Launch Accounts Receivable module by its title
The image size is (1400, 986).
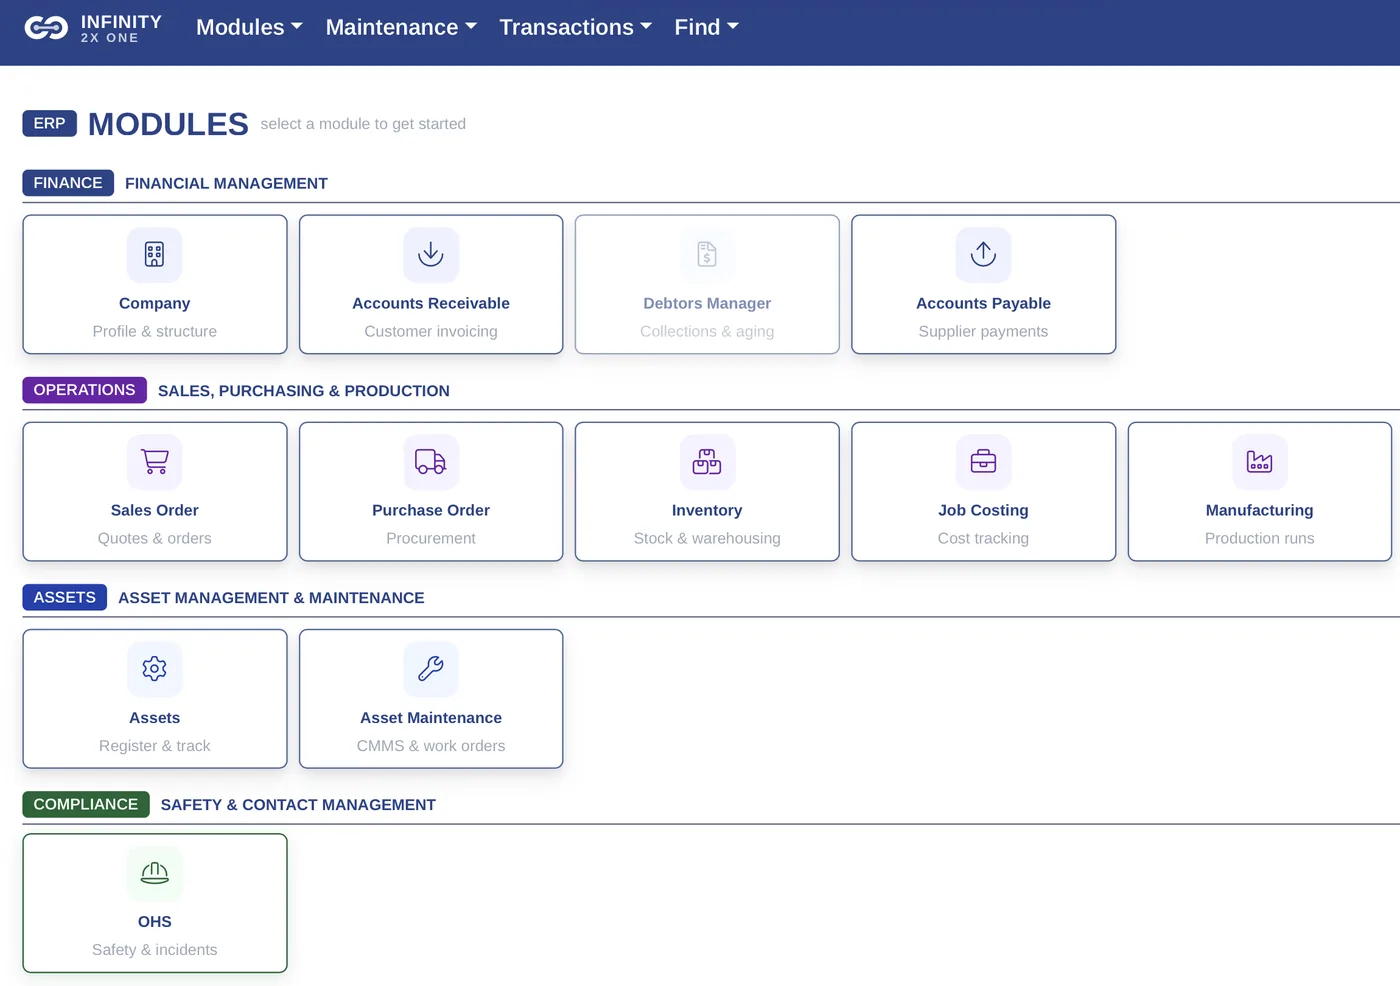pyautogui.click(x=431, y=303)
